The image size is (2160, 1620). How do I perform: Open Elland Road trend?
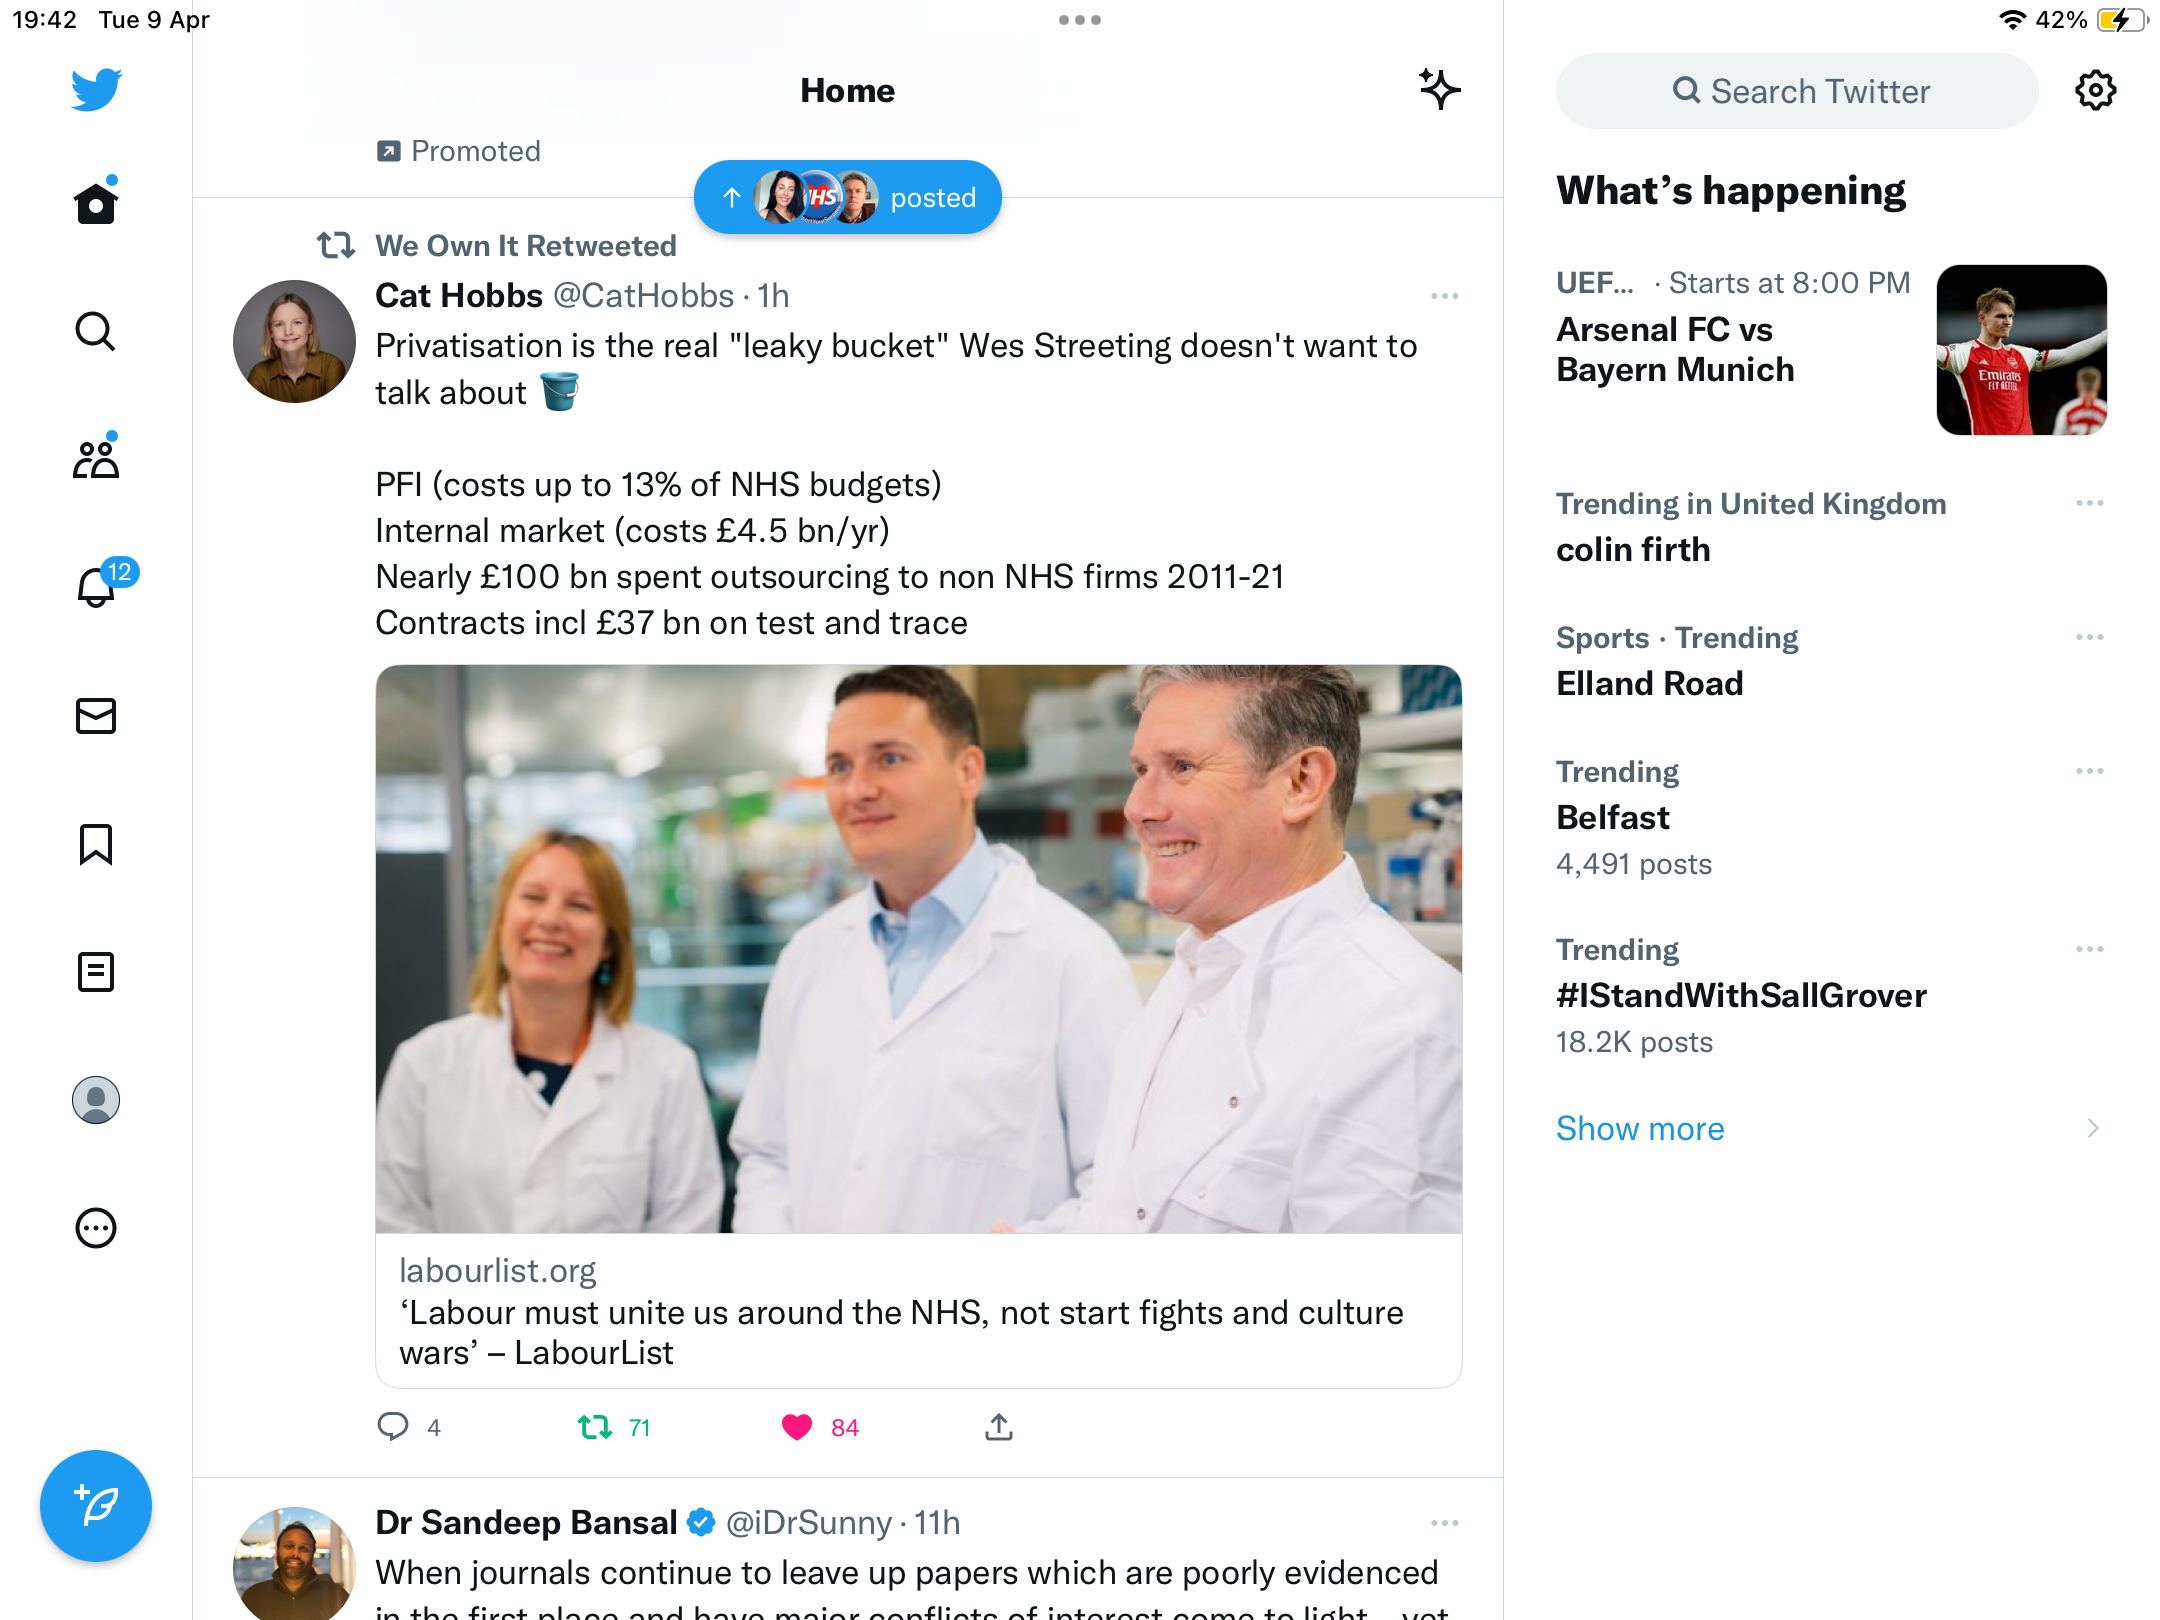(x=1650, y=684)
